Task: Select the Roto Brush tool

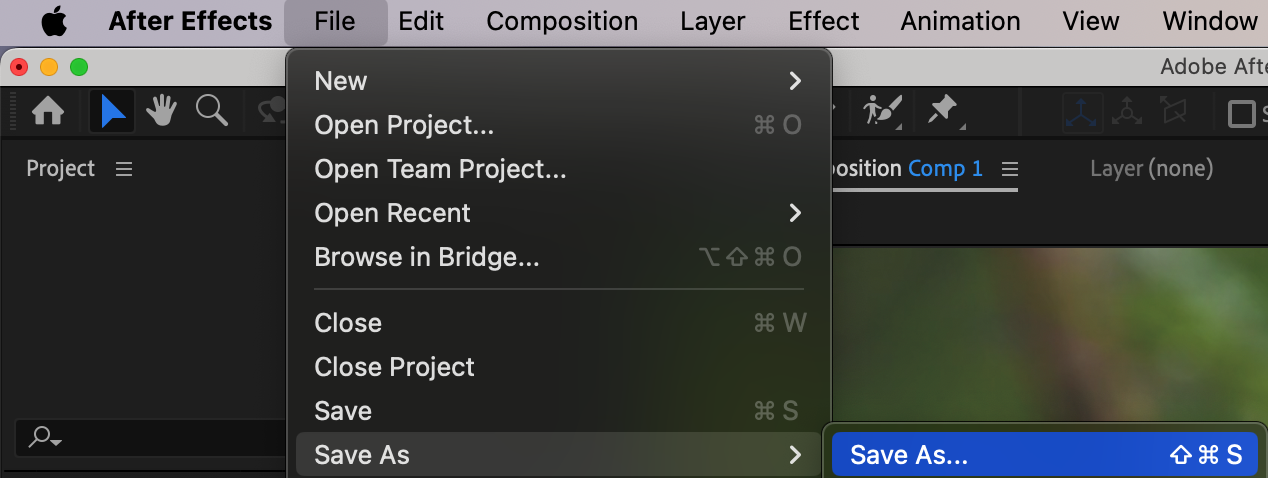Action: point(884,111)
